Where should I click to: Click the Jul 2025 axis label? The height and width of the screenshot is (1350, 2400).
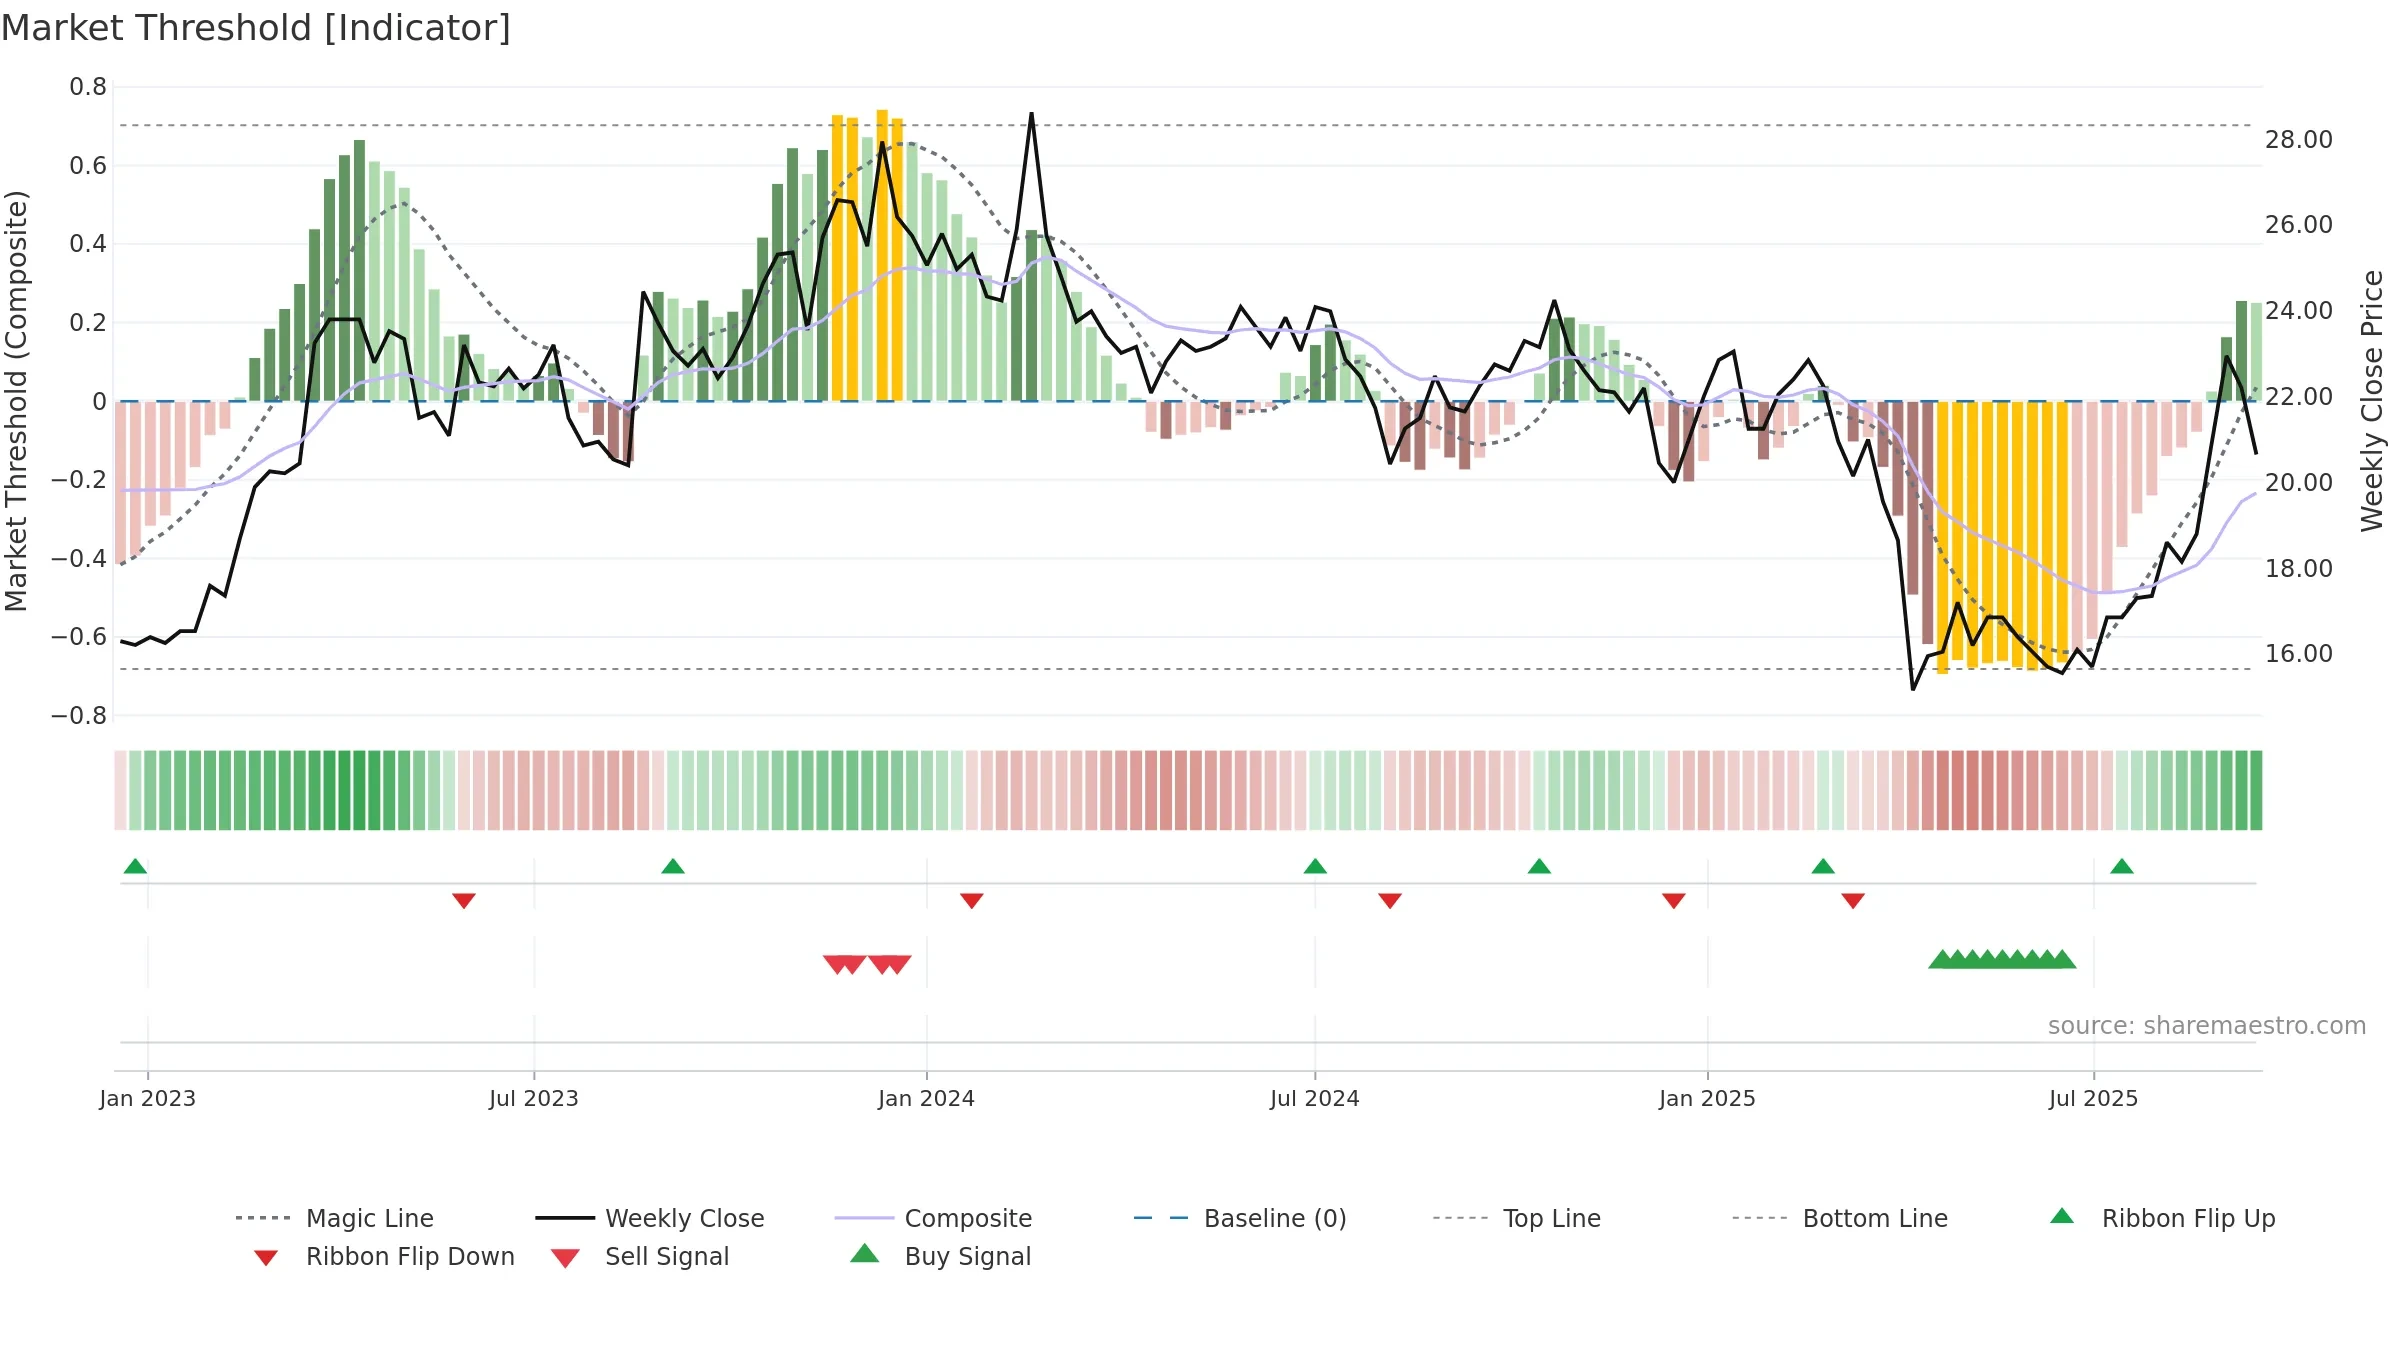click(x=2094, y=1098)
